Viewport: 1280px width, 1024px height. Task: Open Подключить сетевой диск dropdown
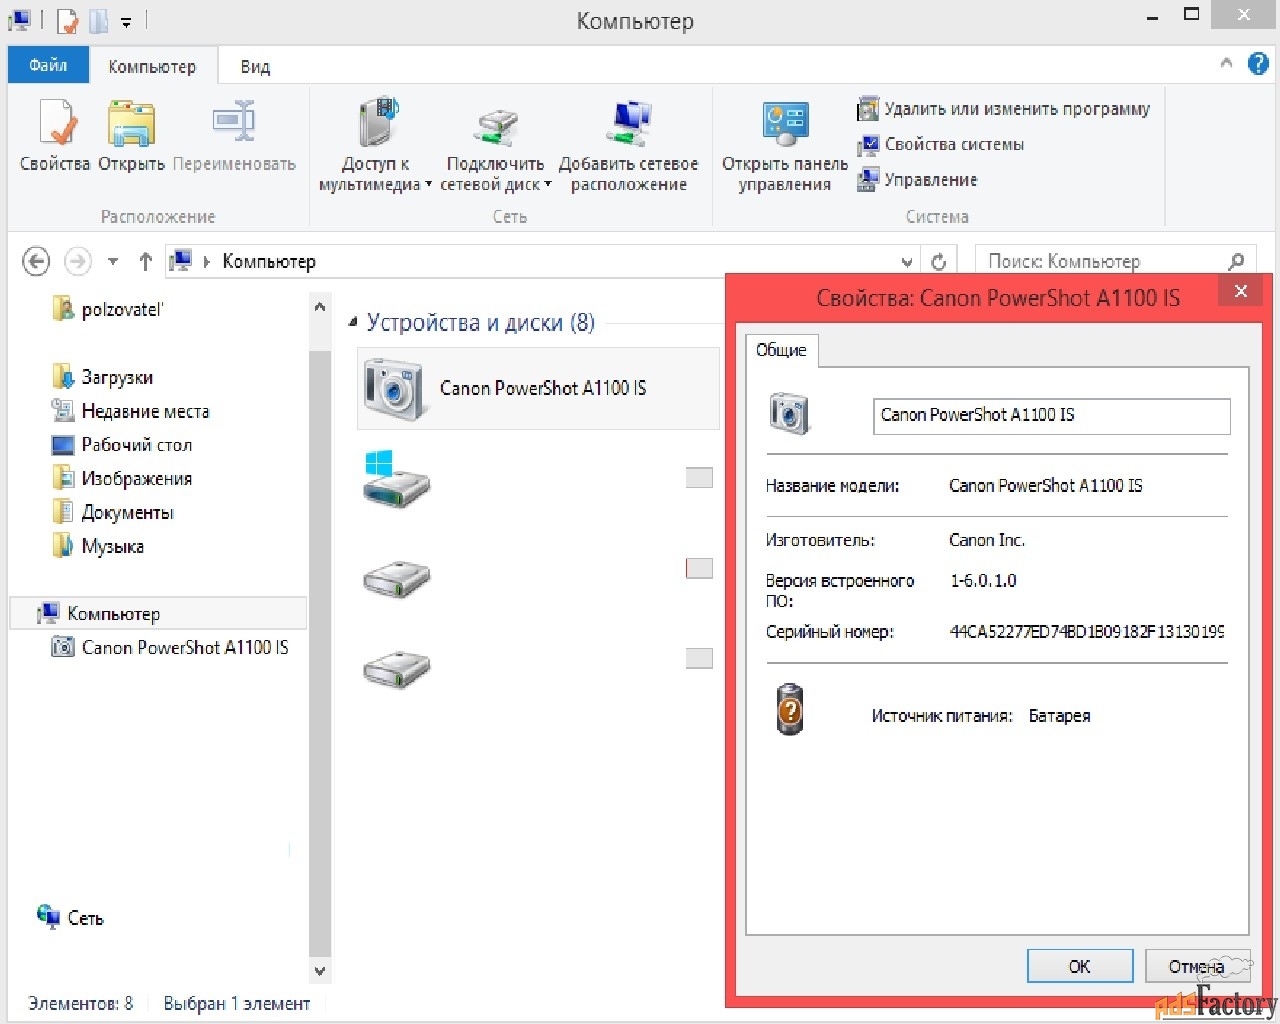pos(495,146)
